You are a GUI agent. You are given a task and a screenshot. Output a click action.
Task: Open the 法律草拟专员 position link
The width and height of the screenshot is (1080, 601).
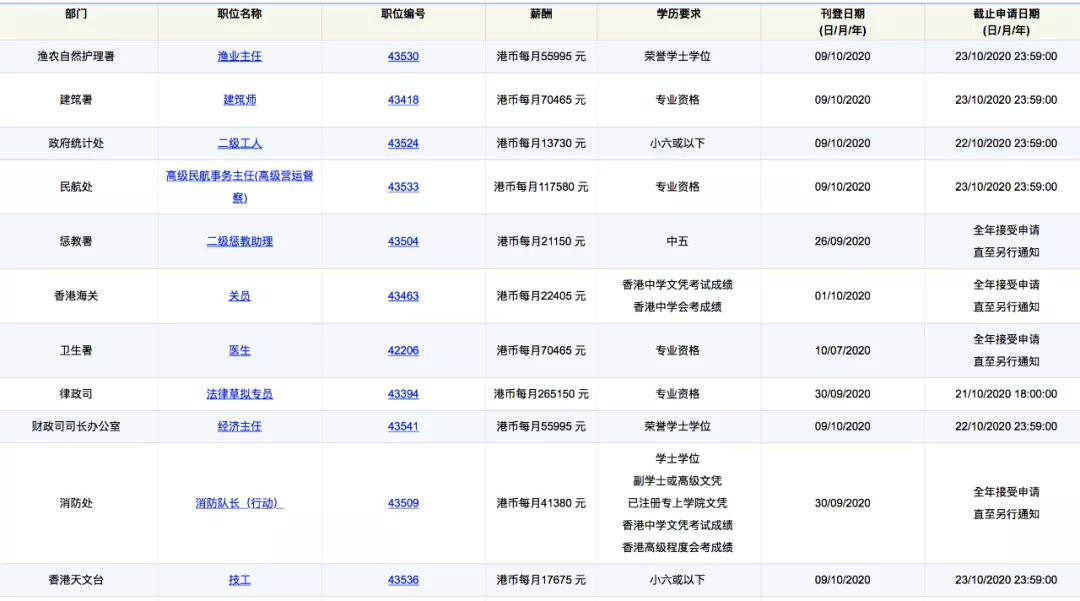(239, 394)
